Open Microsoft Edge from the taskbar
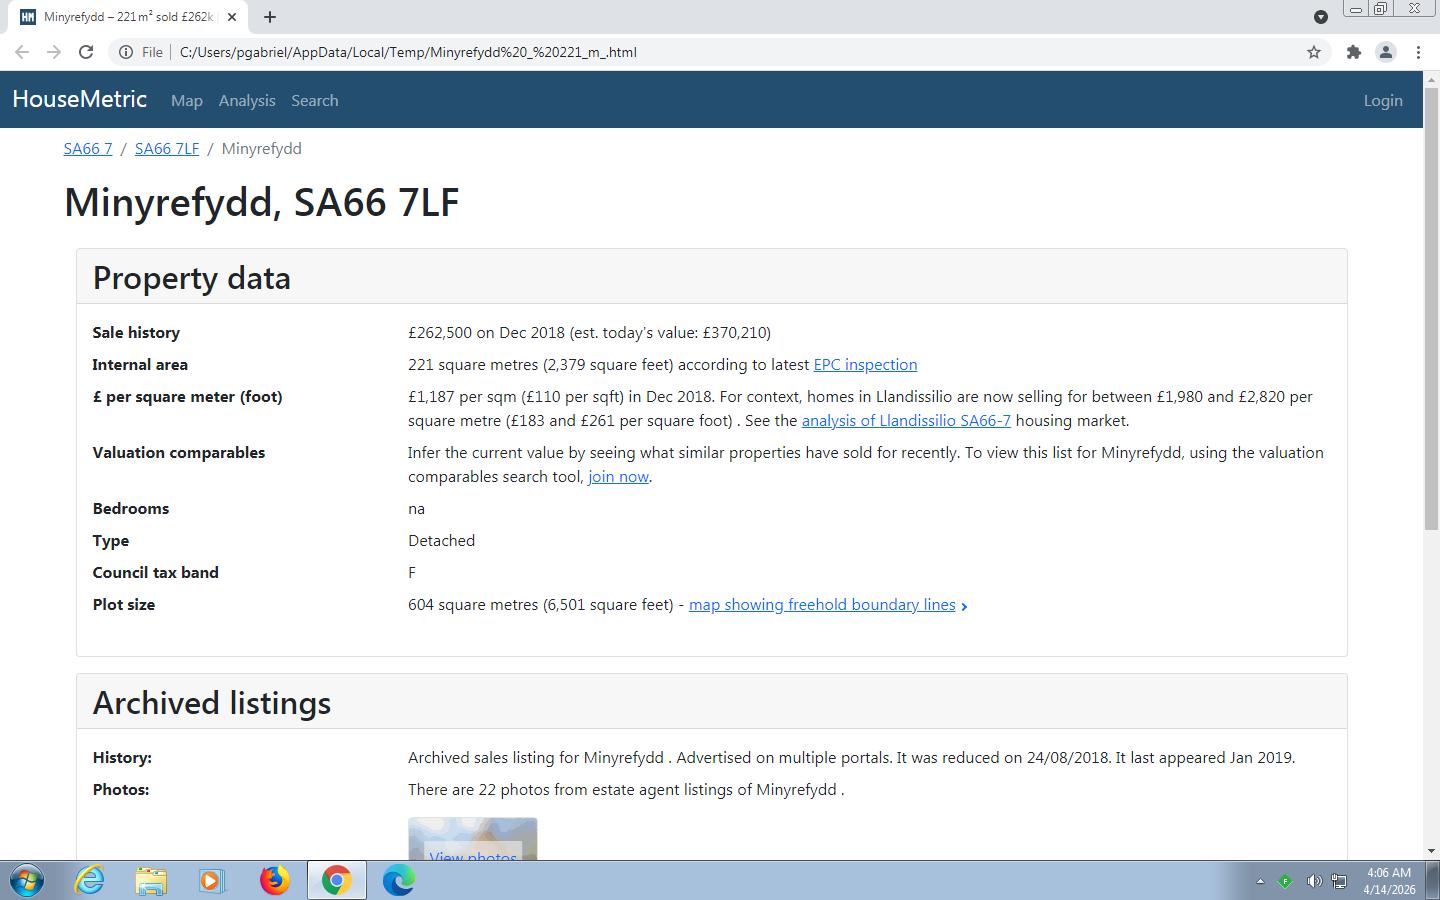Image resolution: width=1440 pixels, height=900 pixels. pyautogui.click(x=398, y=880)
